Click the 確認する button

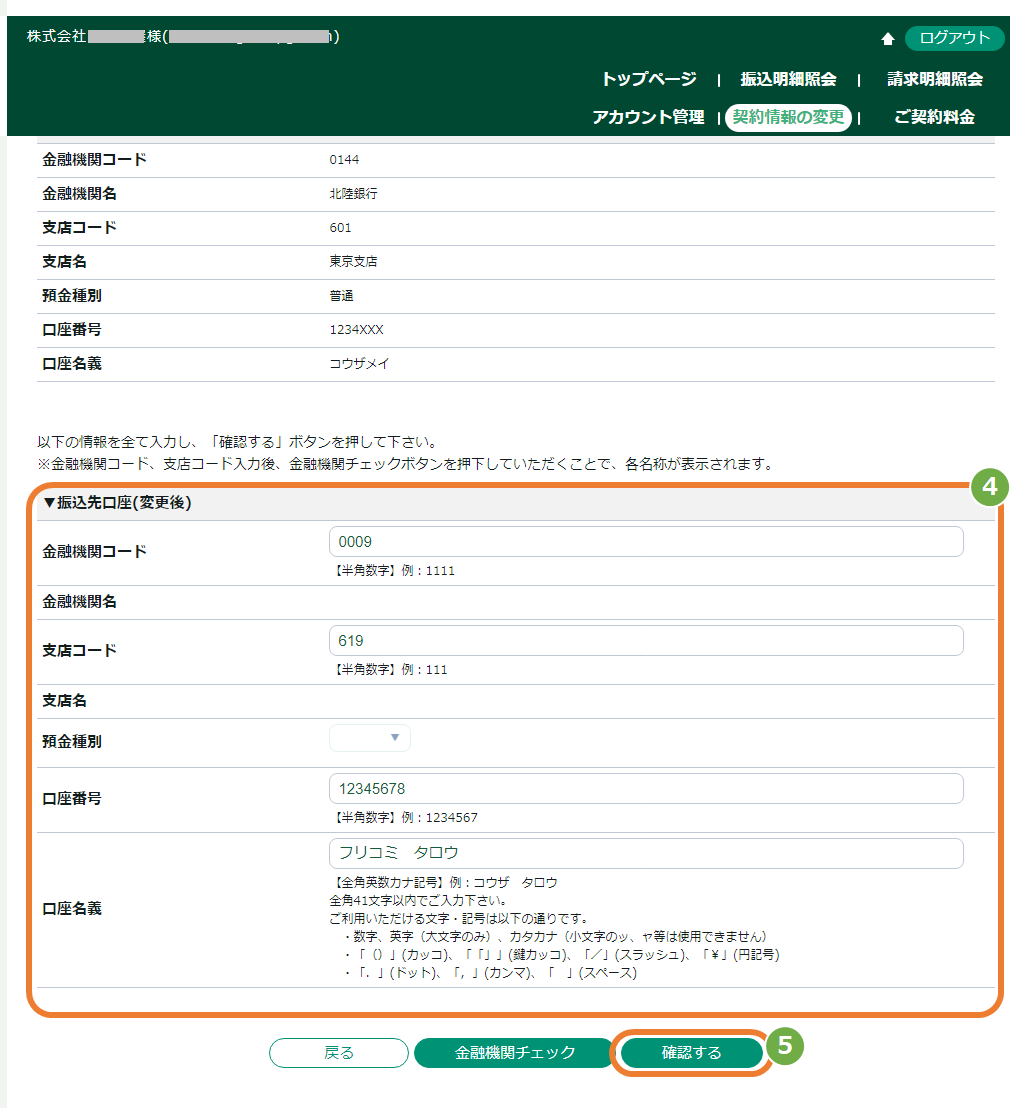(x=691, y=1052)
